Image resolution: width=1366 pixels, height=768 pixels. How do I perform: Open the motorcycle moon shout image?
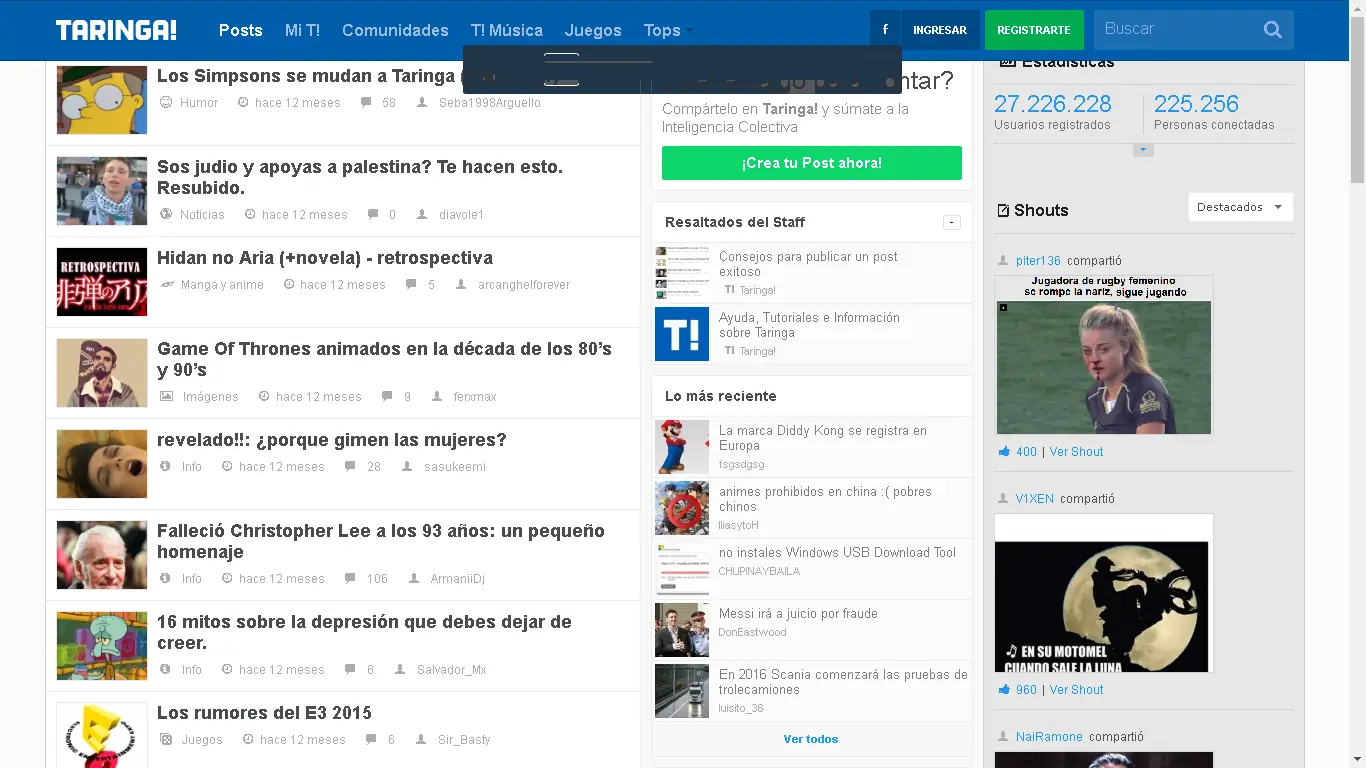point(1104,593)
